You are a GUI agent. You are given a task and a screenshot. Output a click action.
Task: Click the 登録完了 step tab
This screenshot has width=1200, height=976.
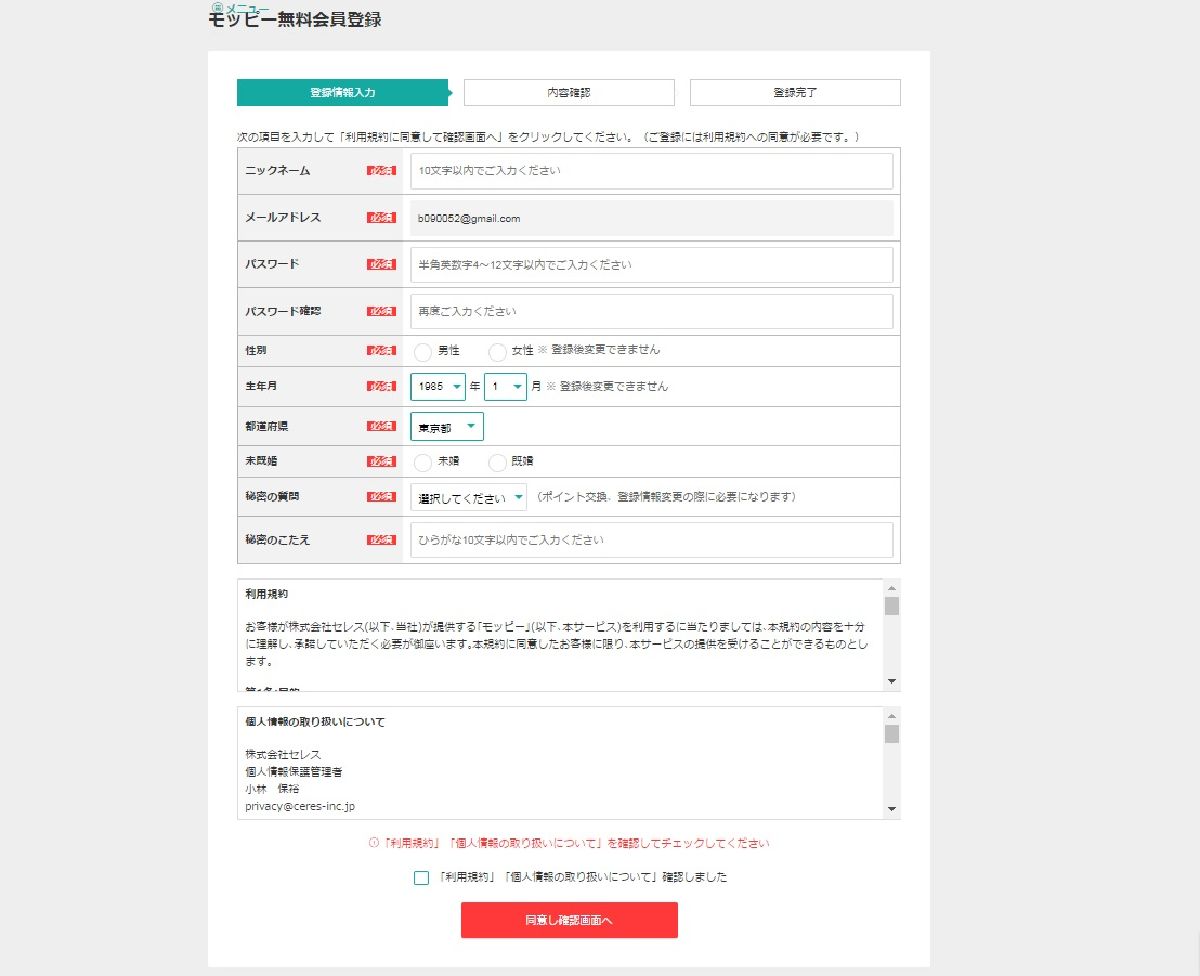pyautogui.click(x=795, y=92)
